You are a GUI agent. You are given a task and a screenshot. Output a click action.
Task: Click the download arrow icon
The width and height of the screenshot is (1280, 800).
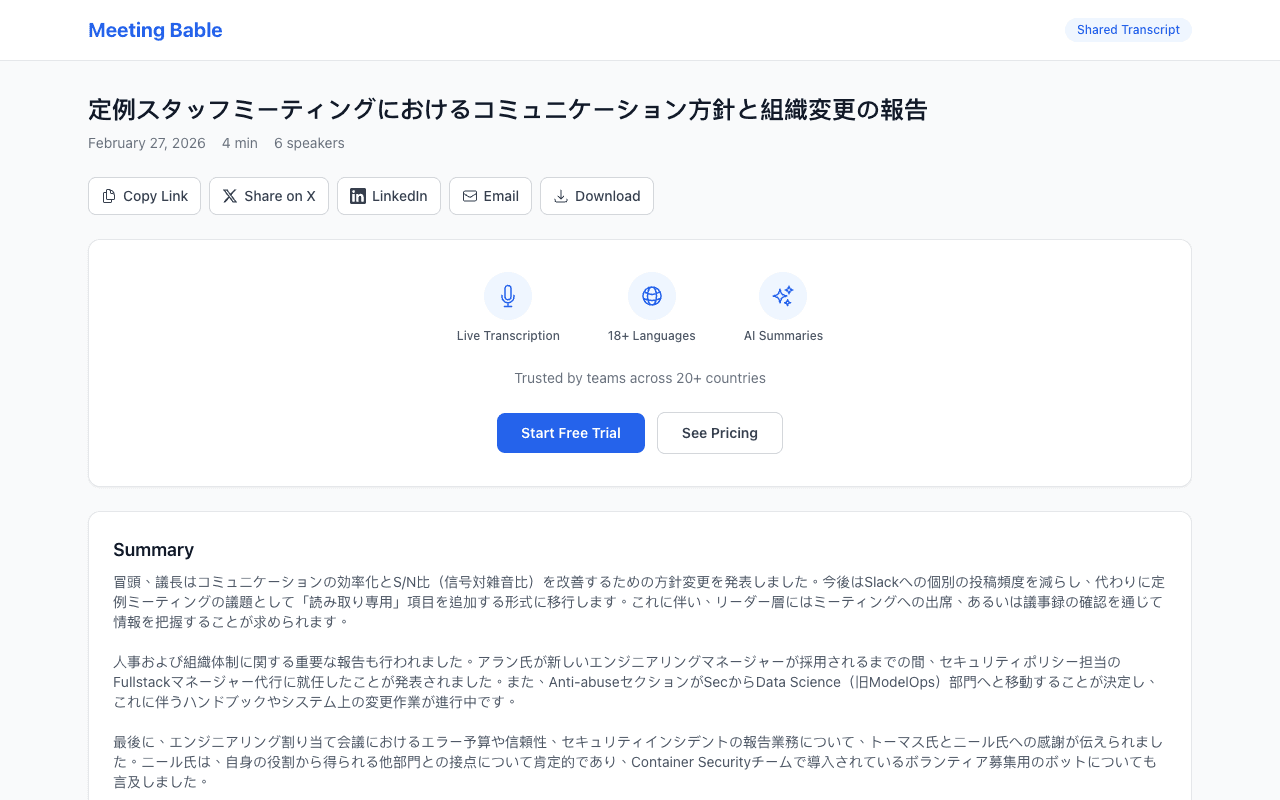(x=559, y=196)
